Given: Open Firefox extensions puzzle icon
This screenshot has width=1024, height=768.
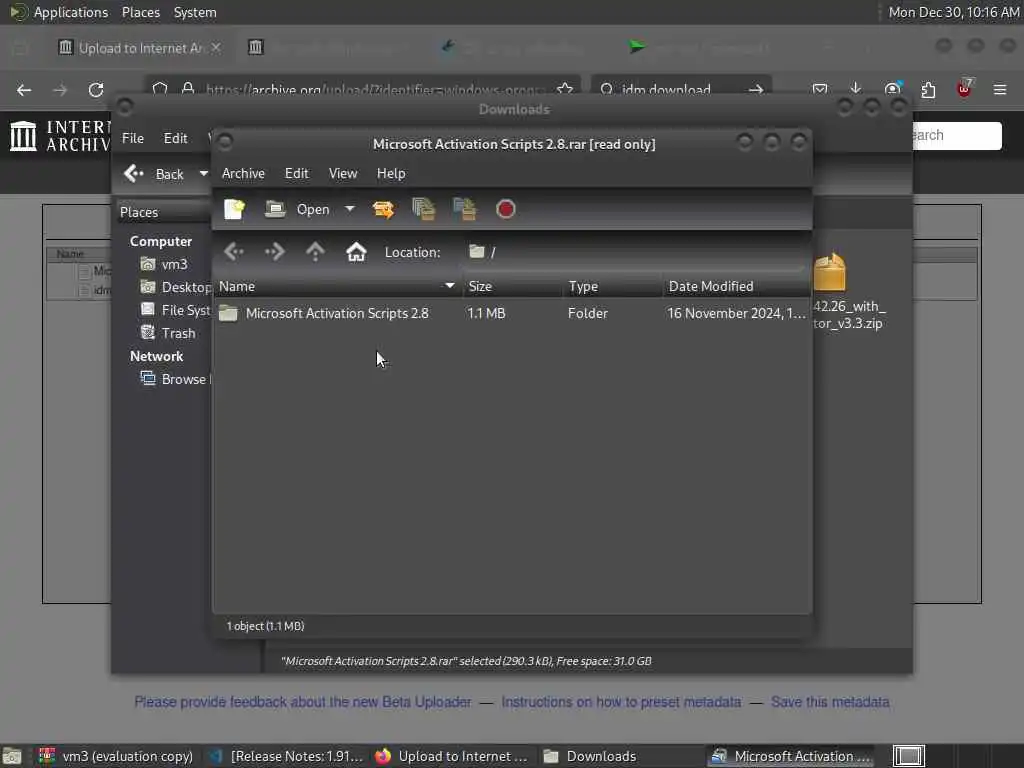Looking at the screenshot, I should 928,89.
